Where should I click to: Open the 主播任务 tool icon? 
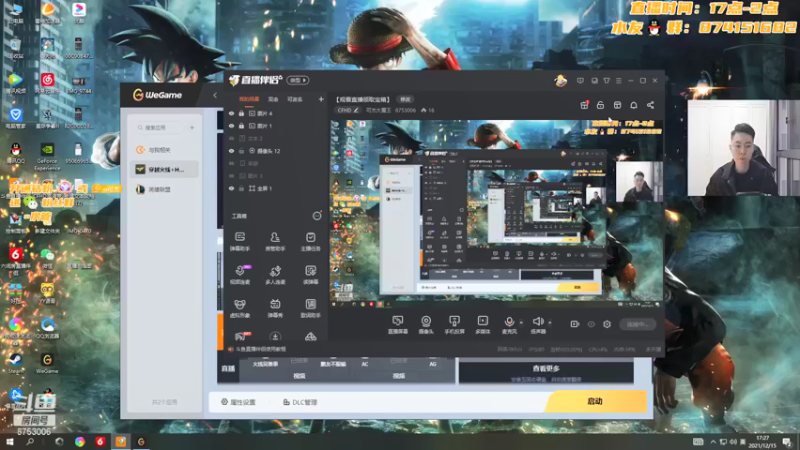click(x=310, y=241)
